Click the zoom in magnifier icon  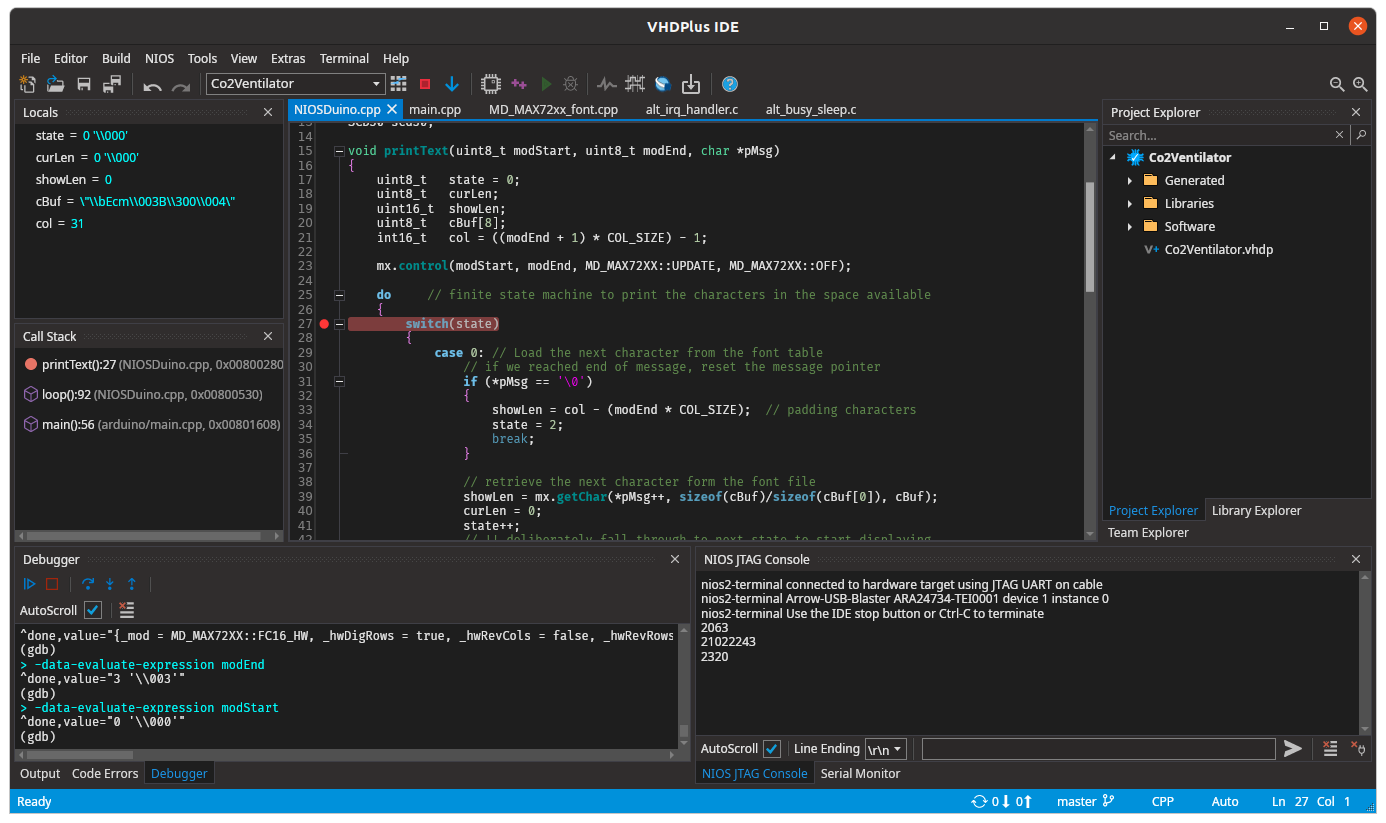tap(1360, 85)
